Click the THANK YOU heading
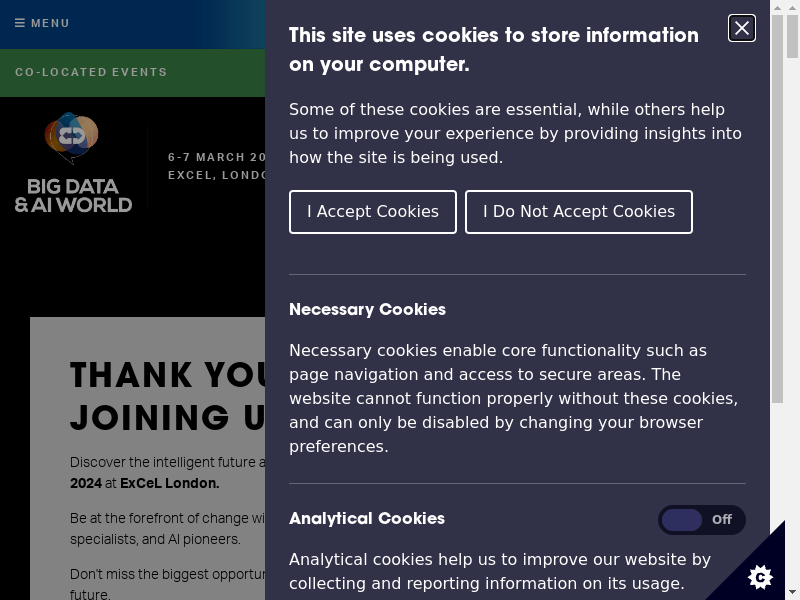 (x=167, y=375)
